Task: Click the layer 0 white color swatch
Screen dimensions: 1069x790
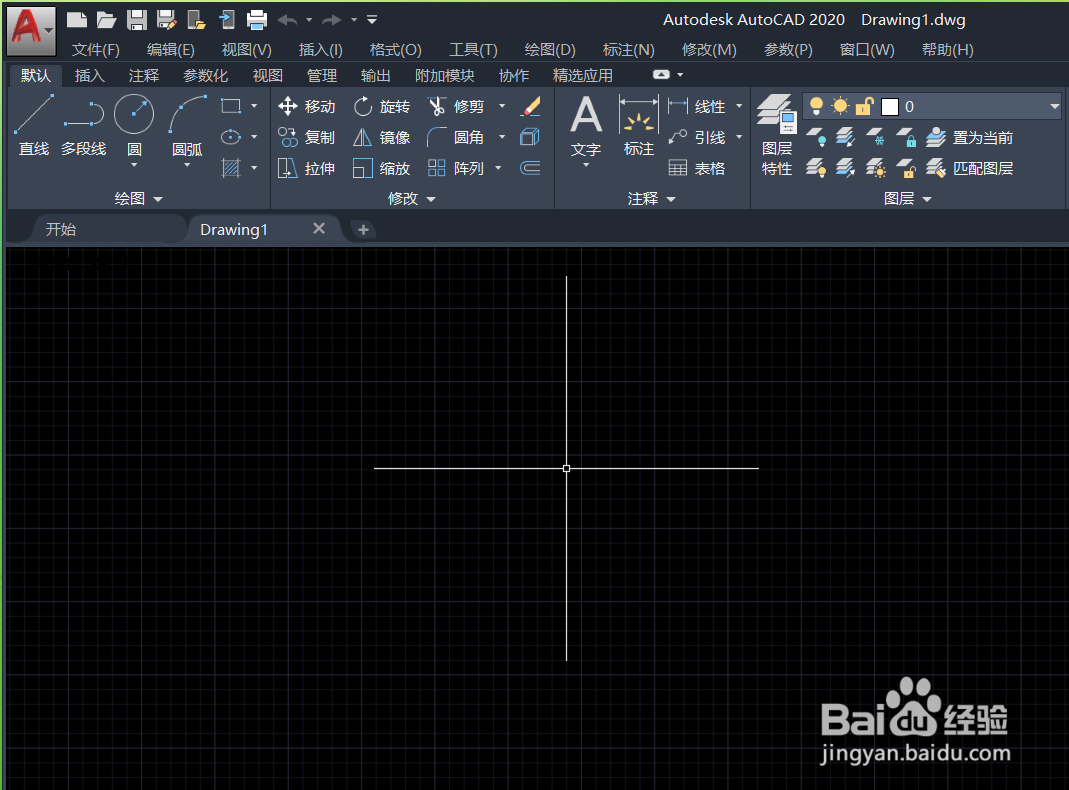Action: pos(890,107)
